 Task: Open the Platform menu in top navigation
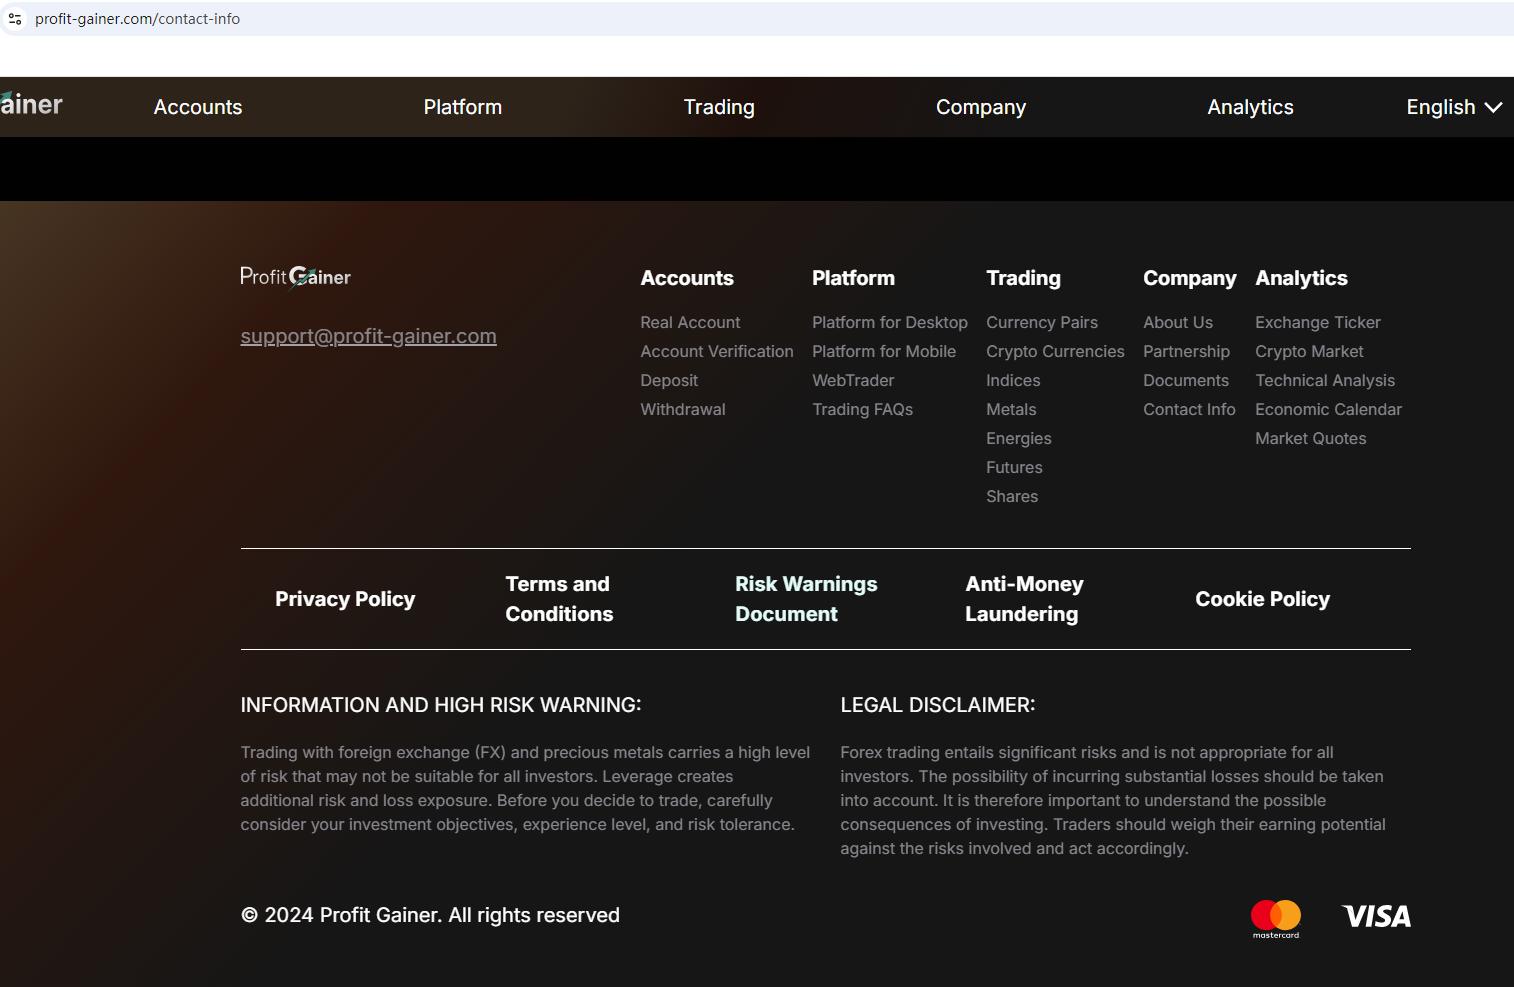point(462,107)
